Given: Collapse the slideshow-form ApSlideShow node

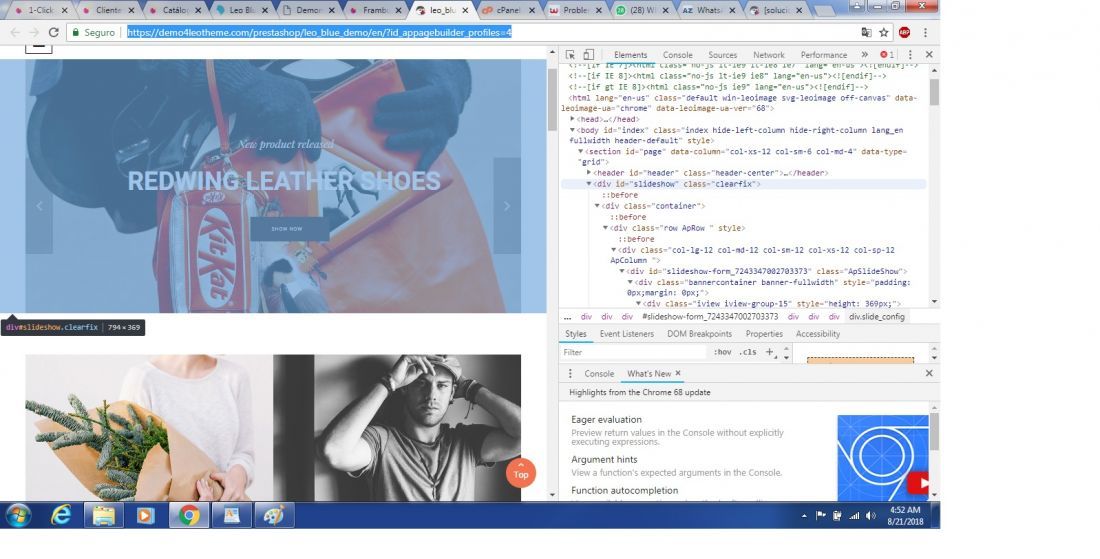Looking at the screenshot, I should (622, 271).
